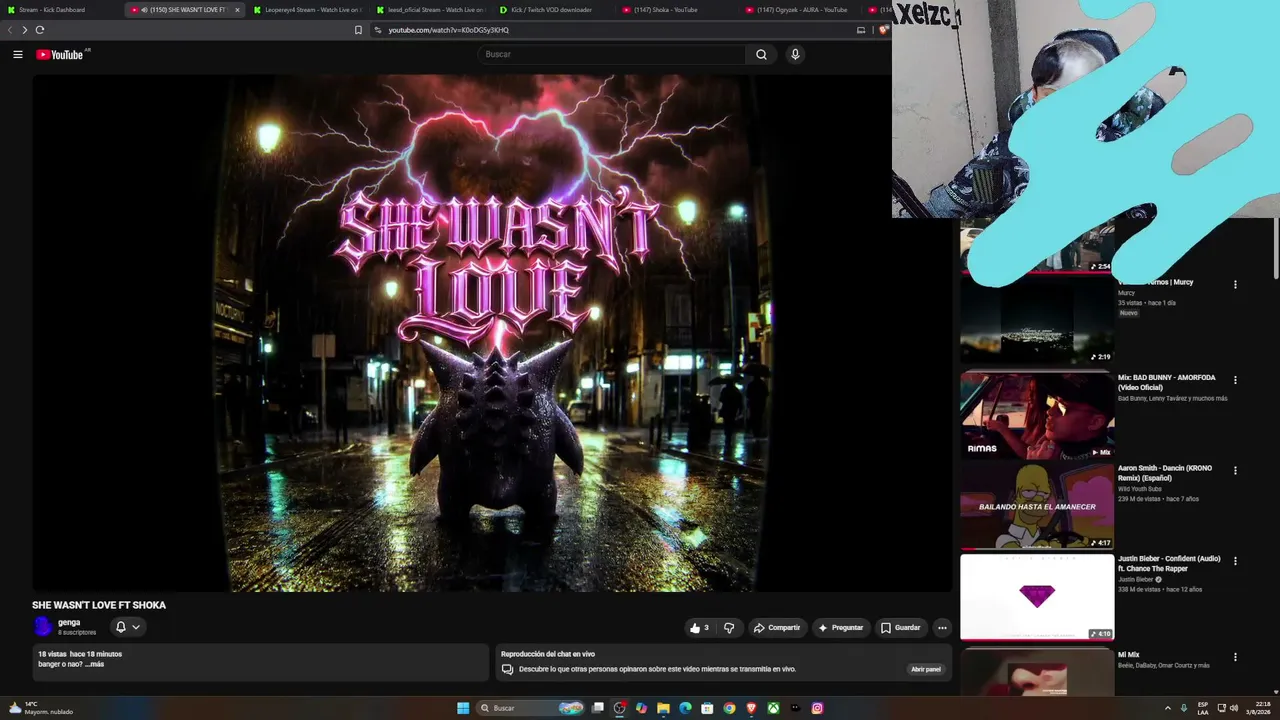Open options for the Mi Mix item
Viewport: 1280px width, 720px height.
pyautogui.click(x=1235, y=657)
